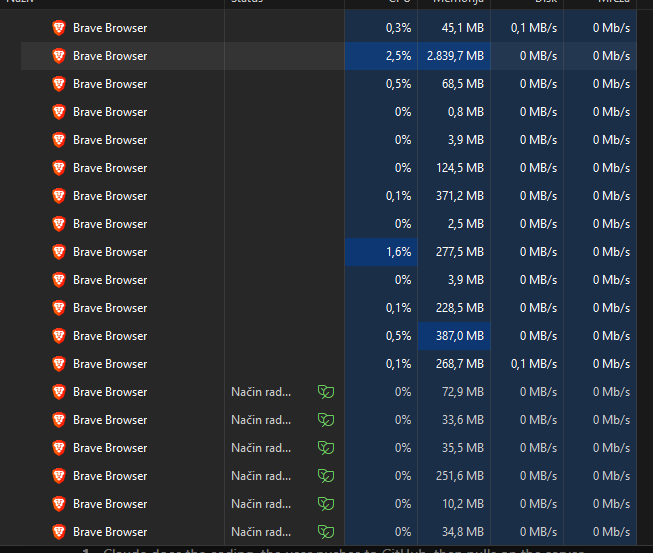Click the green efficiency leaf in the 72,9 MB row
This screenshot has height=553, width=653.
click(326, 392)
